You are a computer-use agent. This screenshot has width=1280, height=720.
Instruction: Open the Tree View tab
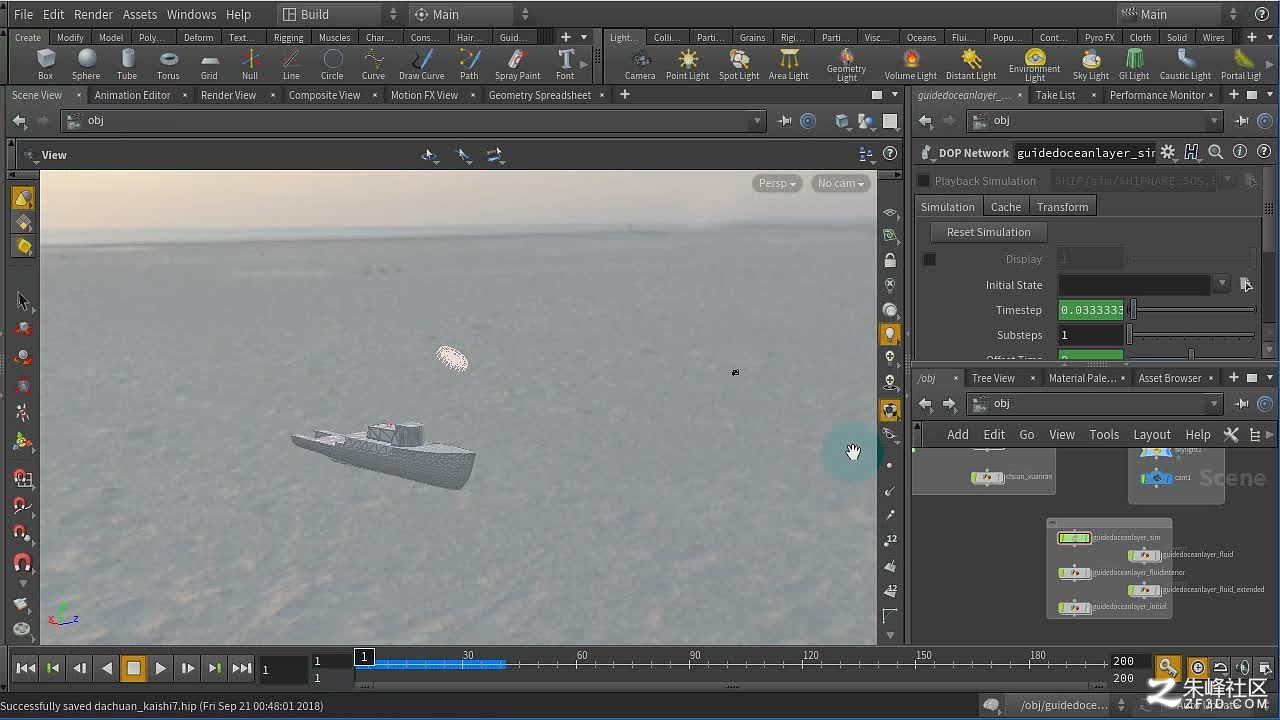coord(993,378)
